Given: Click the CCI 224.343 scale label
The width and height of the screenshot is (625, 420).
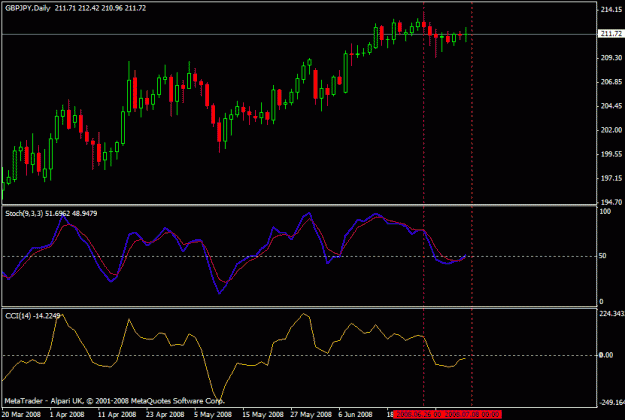Looking at the screenshot, I should (x=612, y=314).
